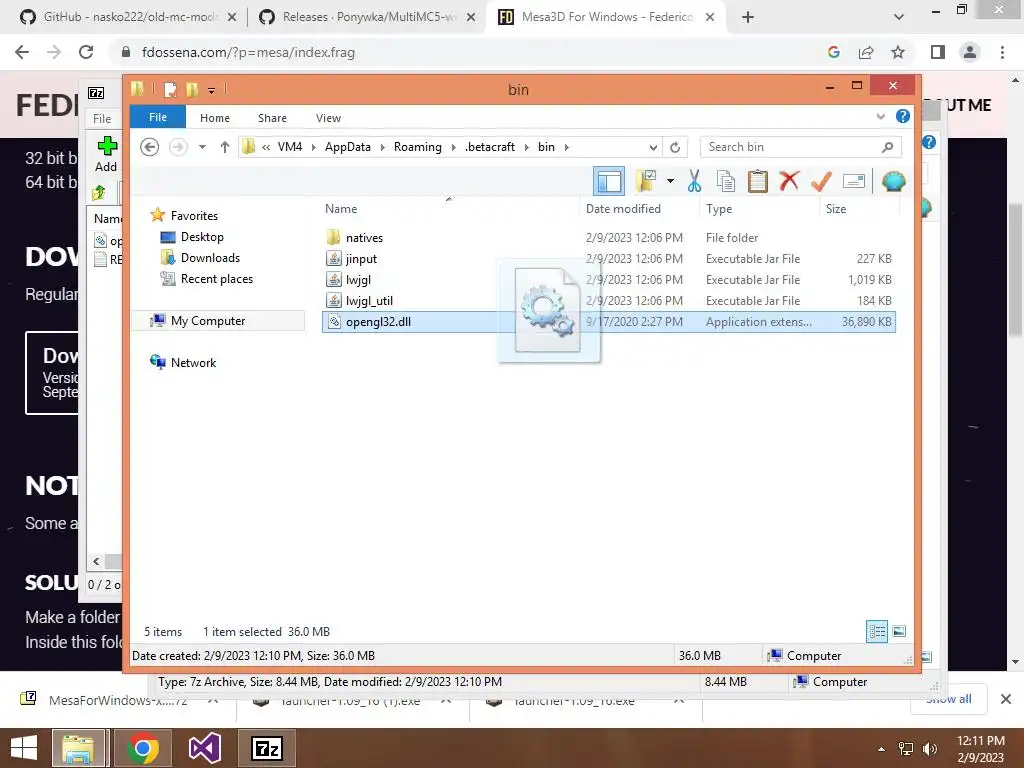The image size is (1024, 768).
Task: Toggle Chrome side panel icon
Action: click(x=938, y=52)
